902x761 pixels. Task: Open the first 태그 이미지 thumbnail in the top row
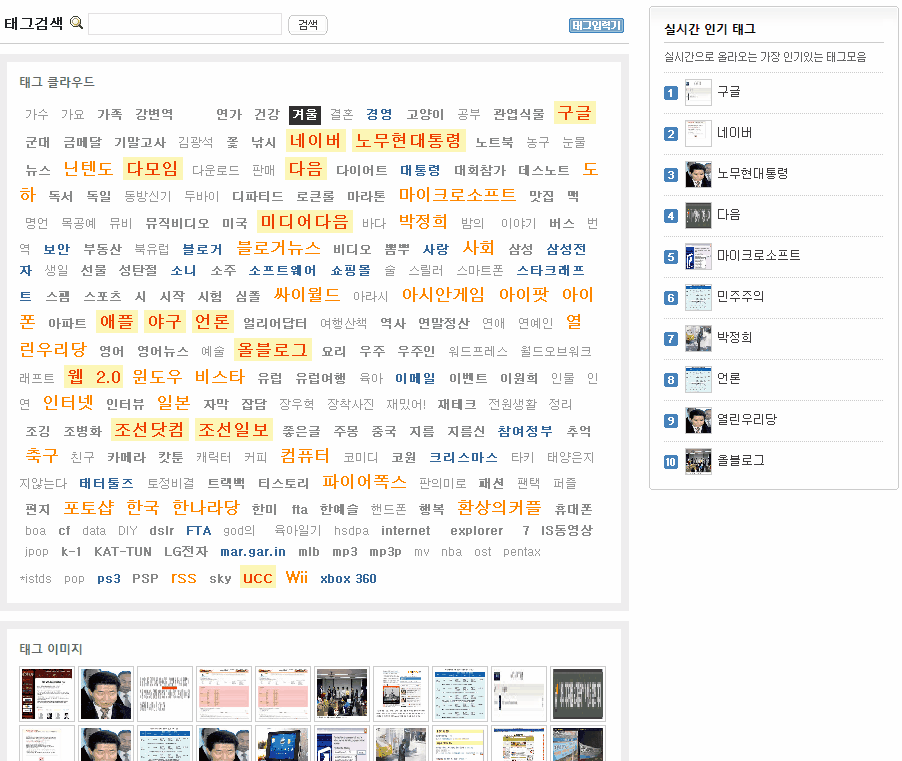47,694
